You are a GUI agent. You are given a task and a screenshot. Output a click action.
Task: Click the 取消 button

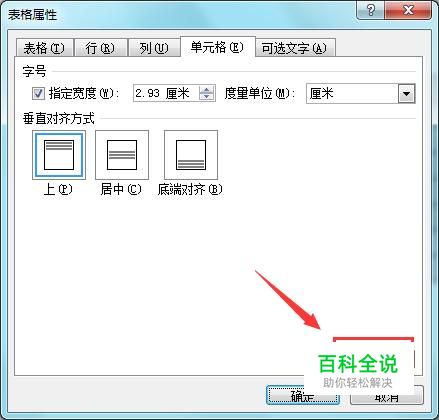[x=387, y=396]
